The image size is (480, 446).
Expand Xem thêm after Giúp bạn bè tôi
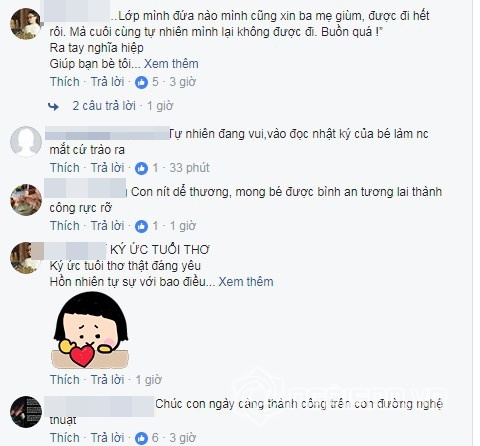[171, 64]
